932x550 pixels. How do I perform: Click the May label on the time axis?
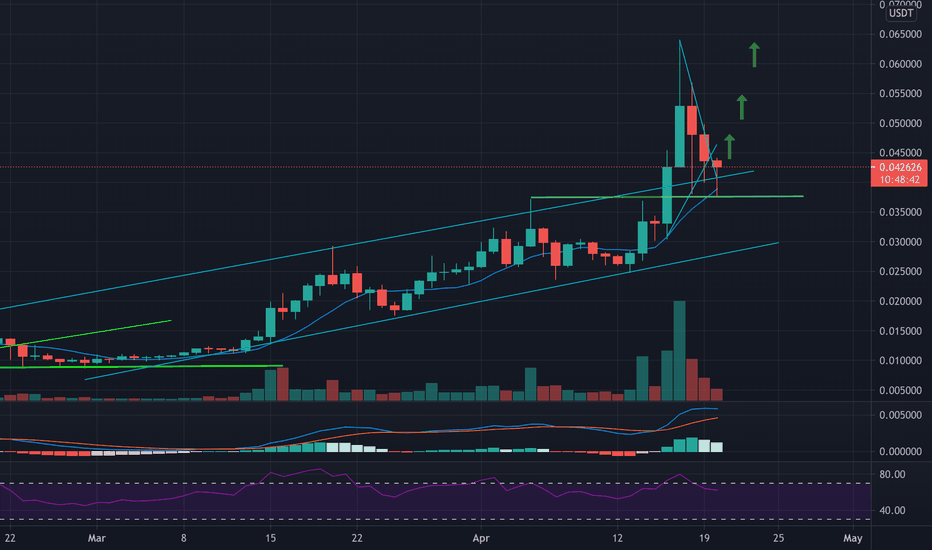[853, 538]
